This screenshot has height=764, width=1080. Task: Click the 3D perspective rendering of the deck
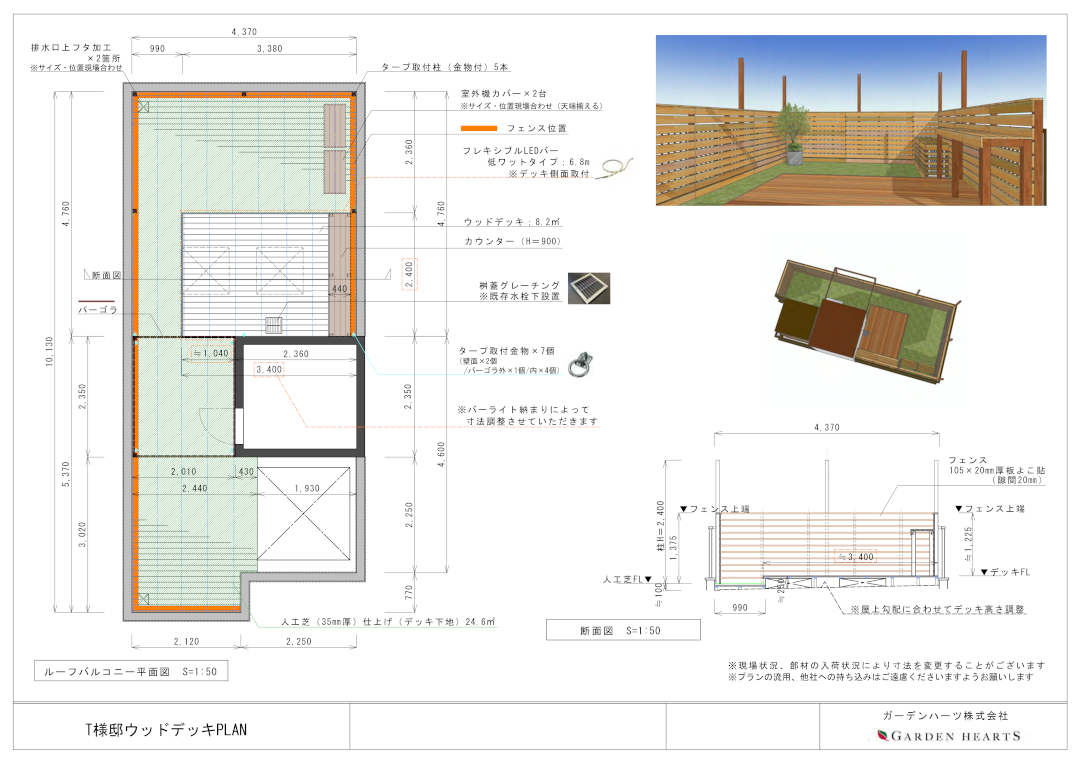click(851, 121)
